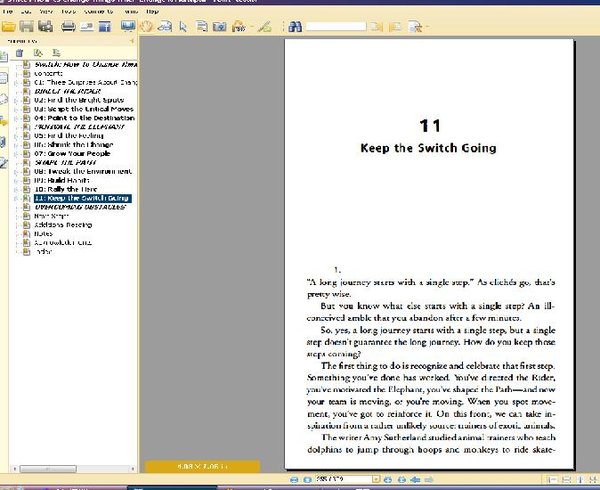This screenshot has width=600, height=490.
Task: Select the snapshot camera tool
Action: (x=220, y=26)
